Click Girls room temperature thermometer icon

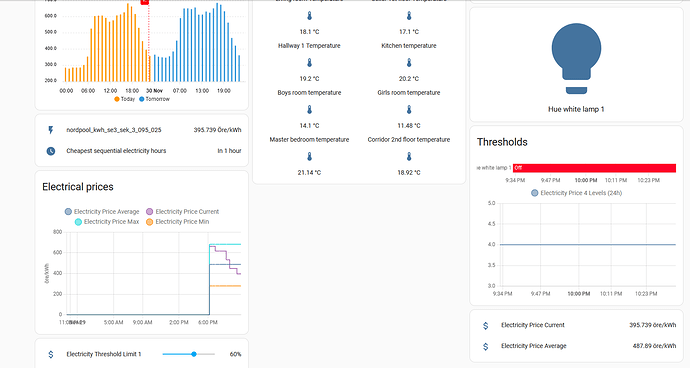[x=409, y=110]
